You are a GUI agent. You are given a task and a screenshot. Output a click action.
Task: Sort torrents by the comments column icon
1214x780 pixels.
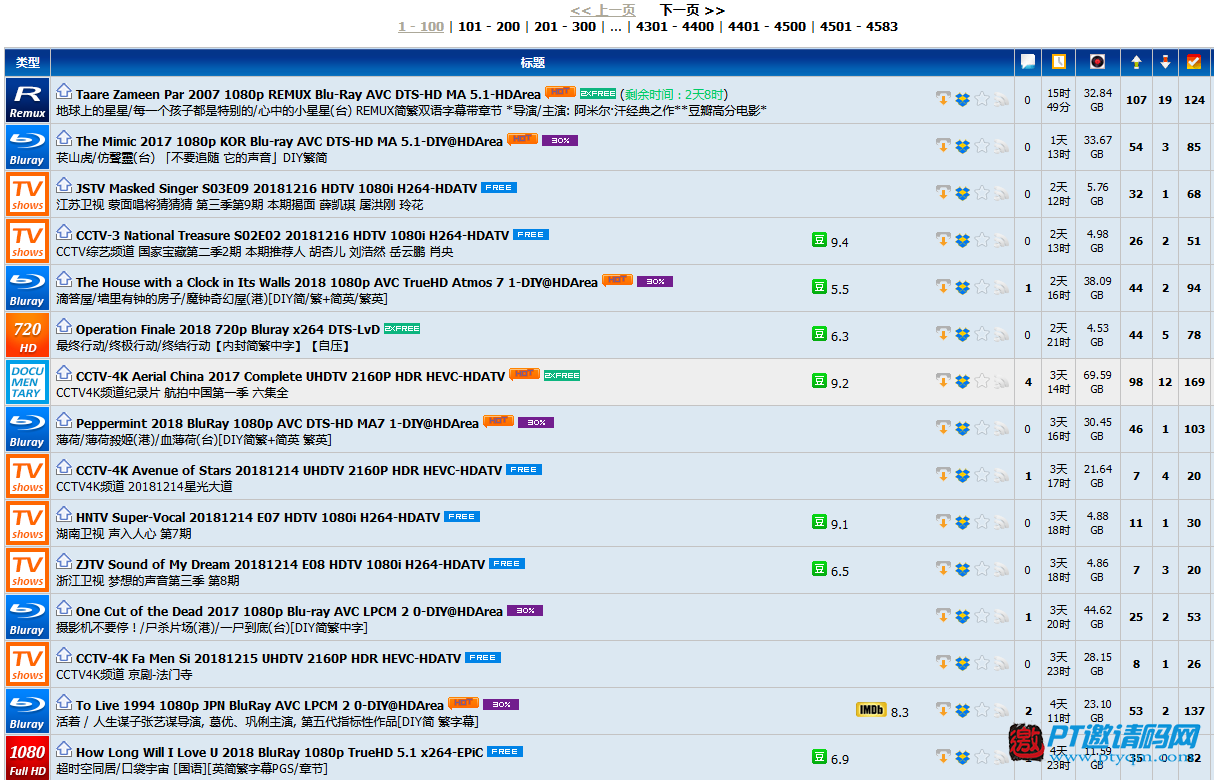coord(1027,62)
